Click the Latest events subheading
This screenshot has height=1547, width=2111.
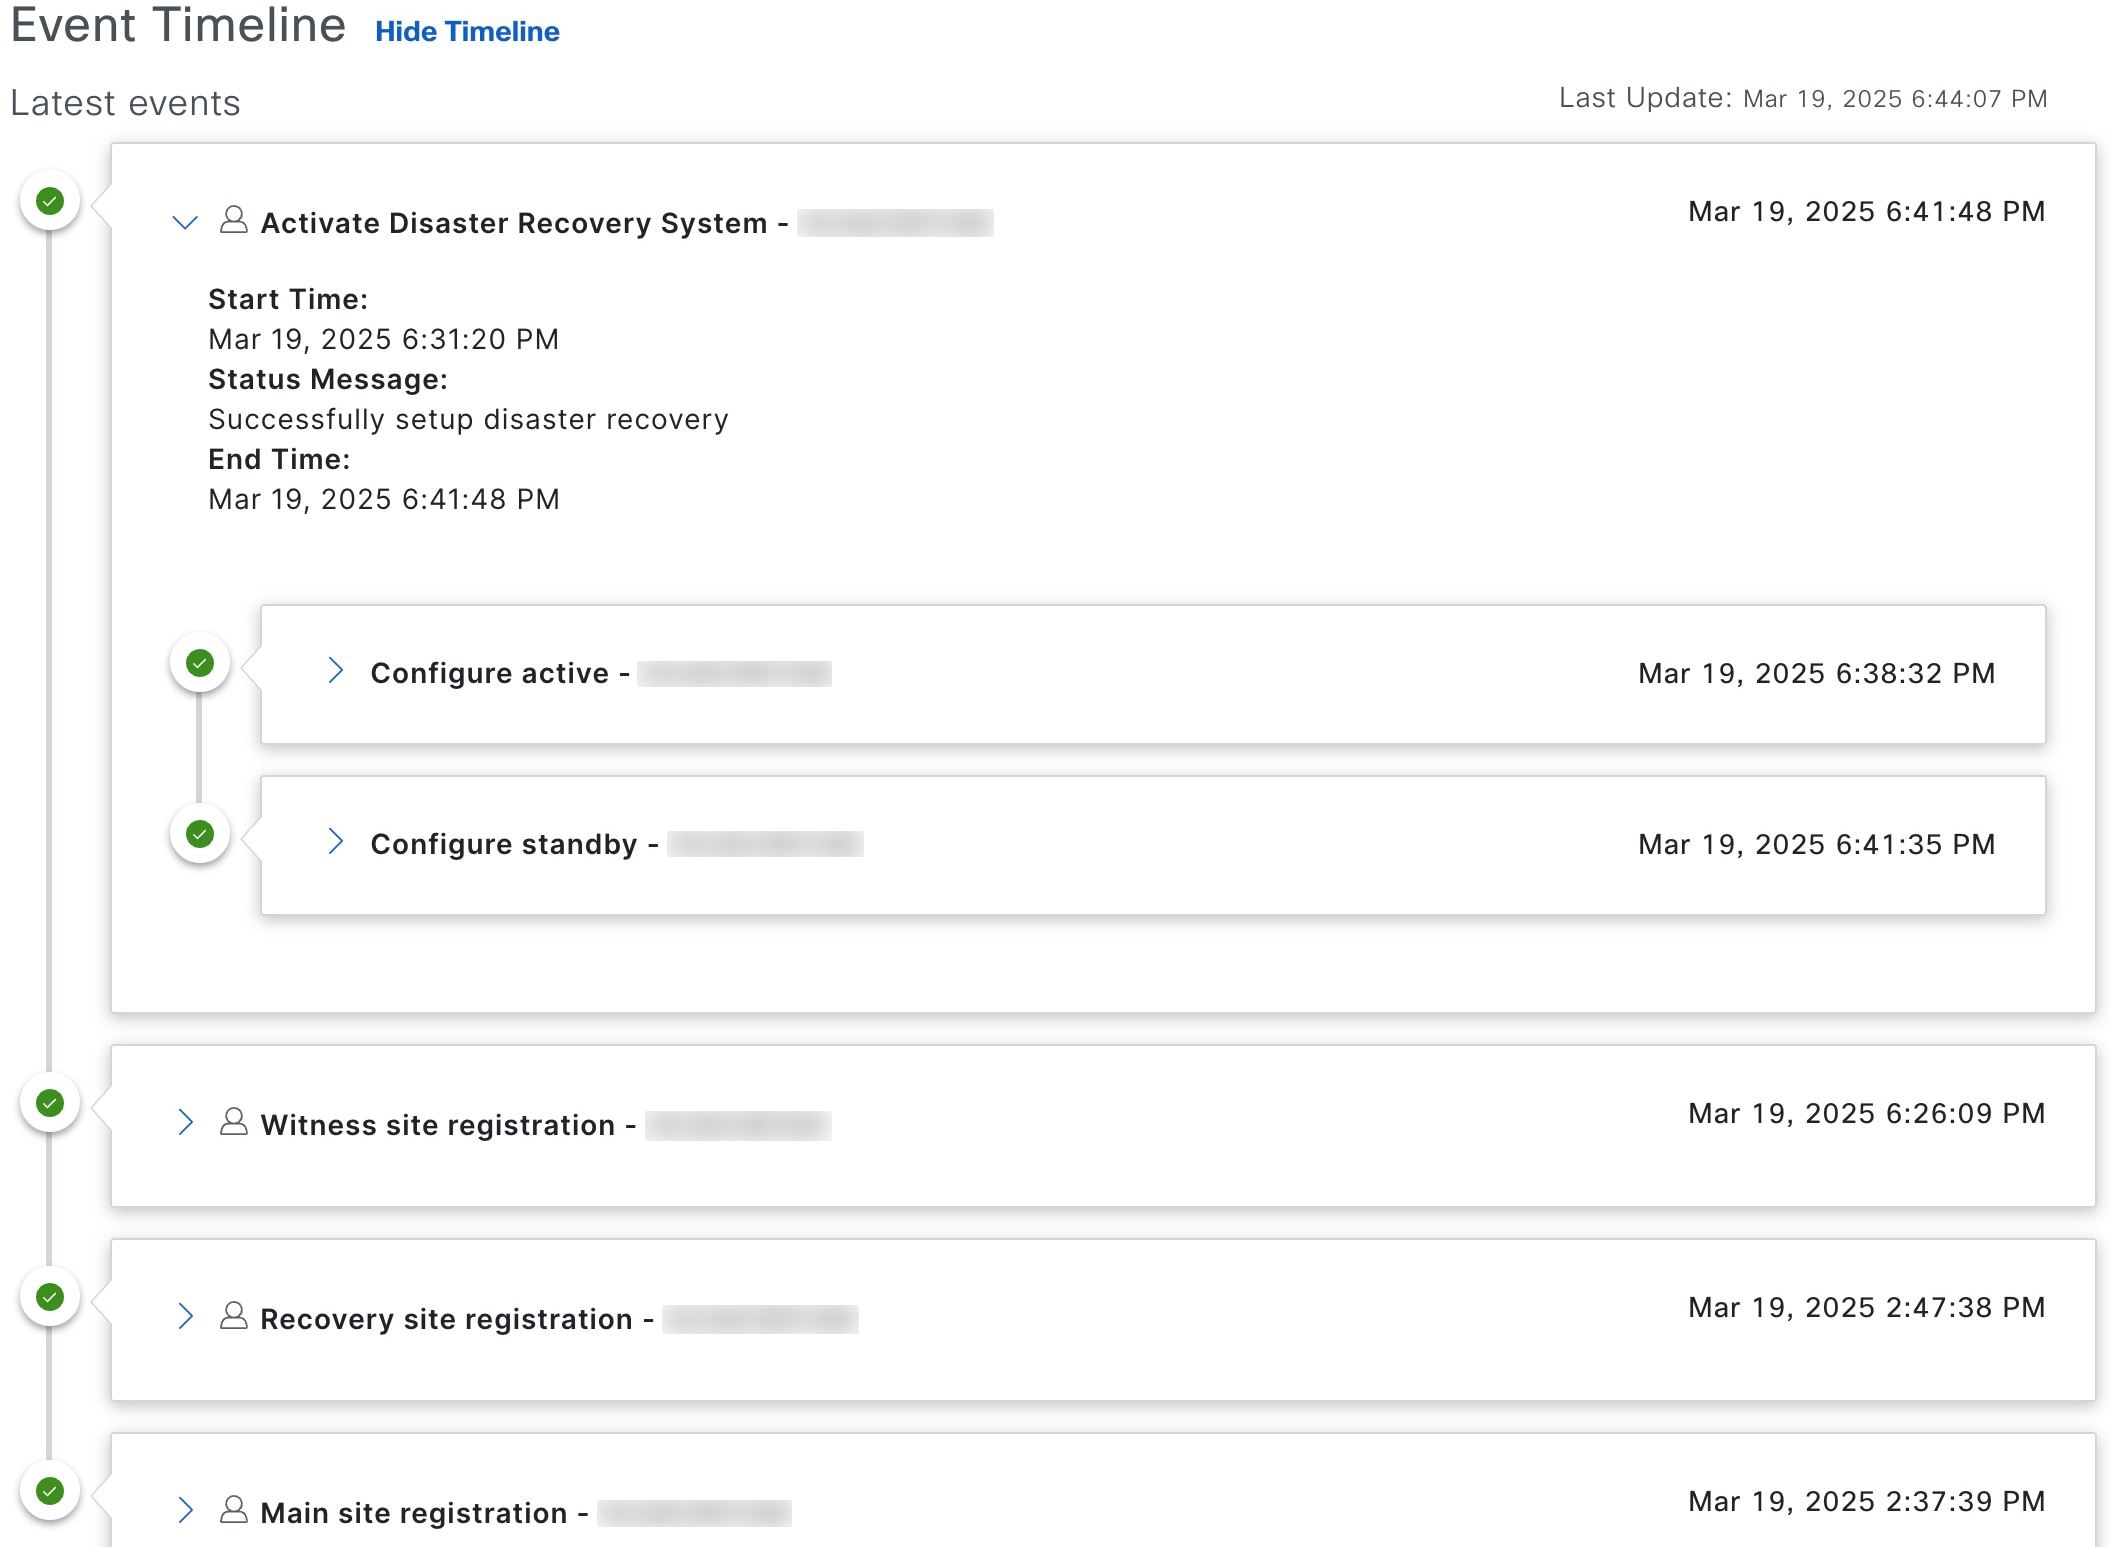(x=125, y=103)
